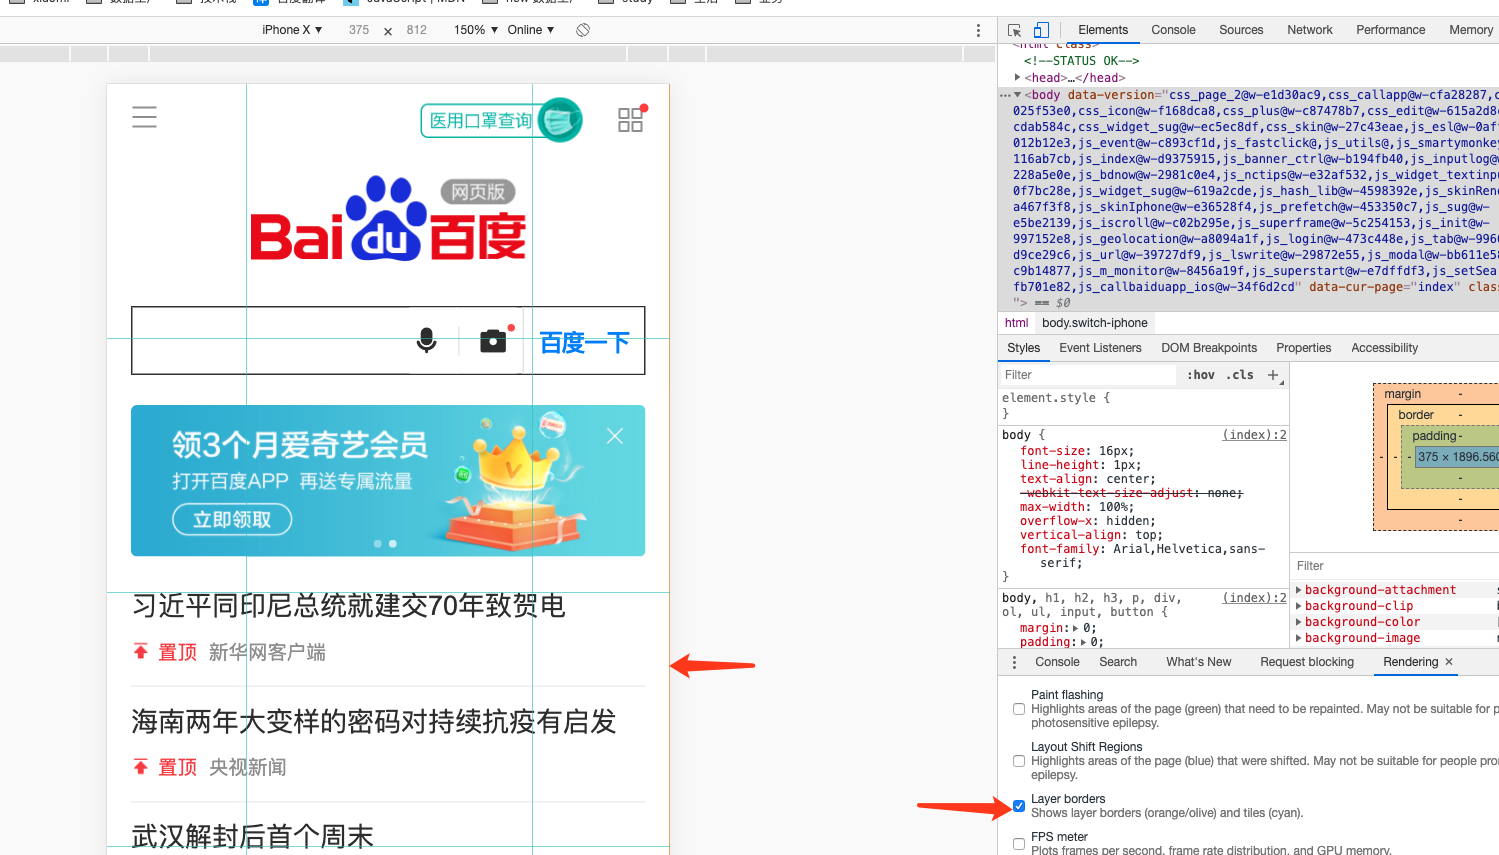Focus the Baidu search input box
The height and width of the screenshot is (855, 1499).
[x=270, y=341]
